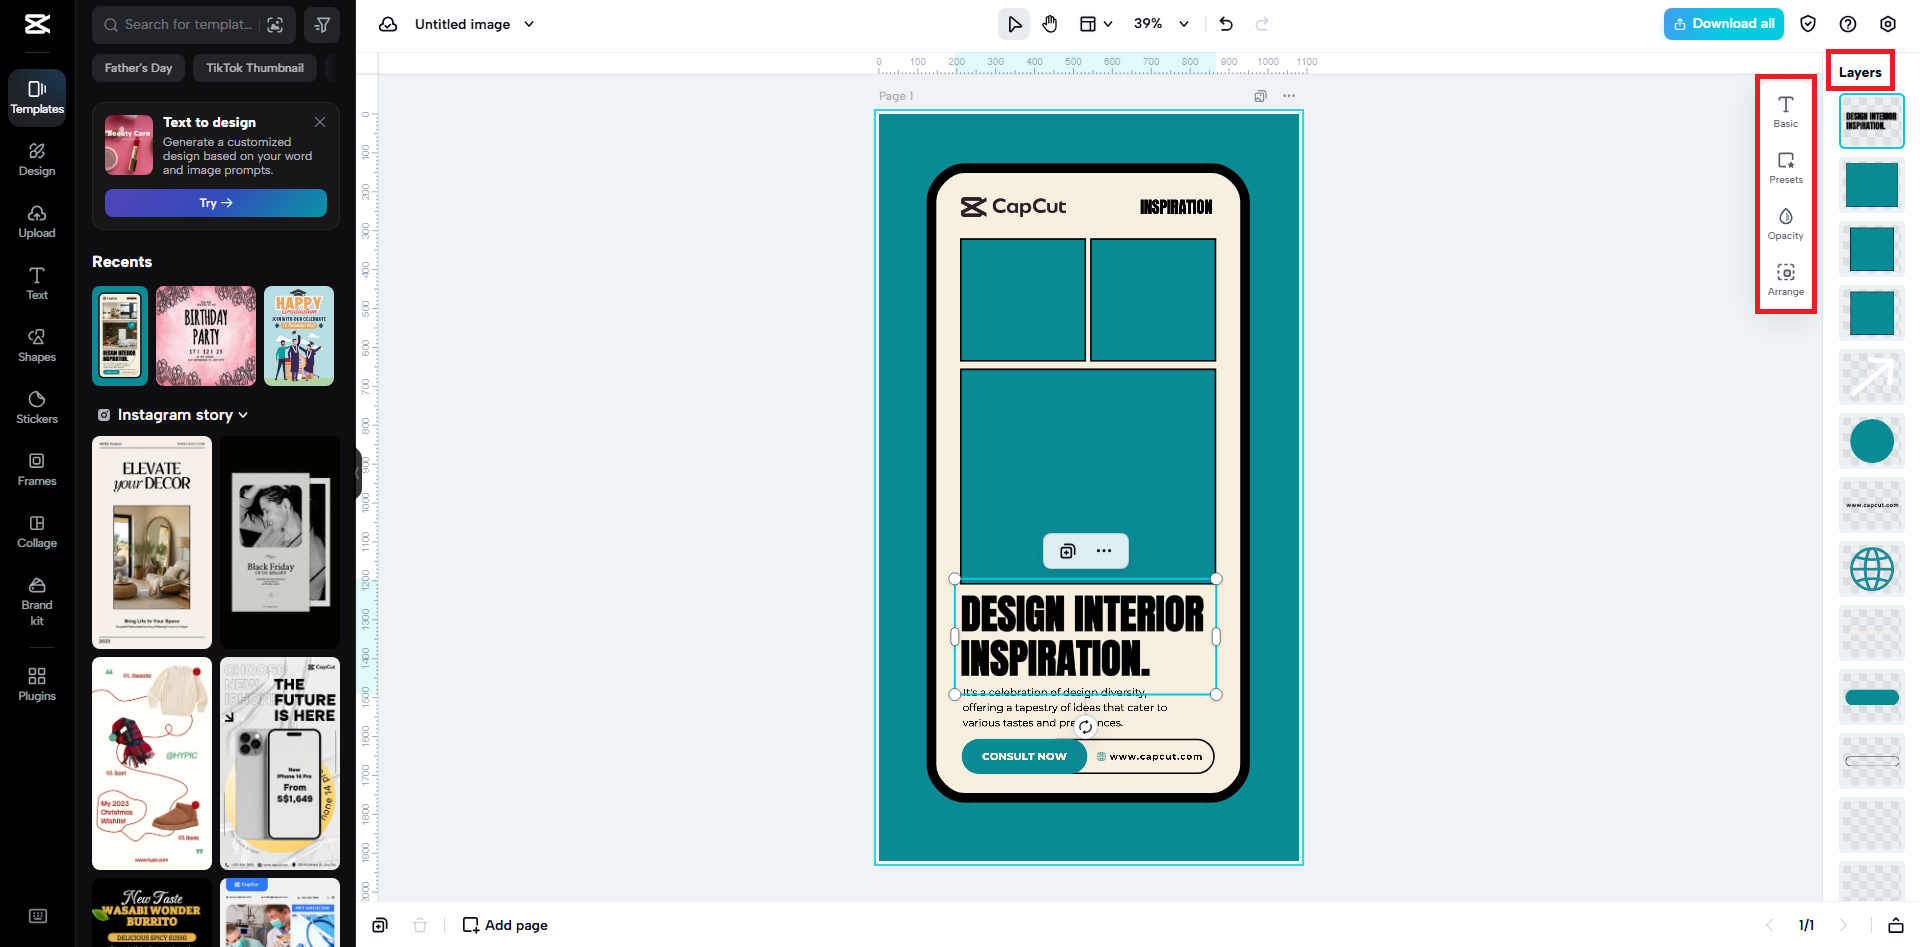1920x947 pixels.
Task: Open the Brand kit panel
Action: 36,601
